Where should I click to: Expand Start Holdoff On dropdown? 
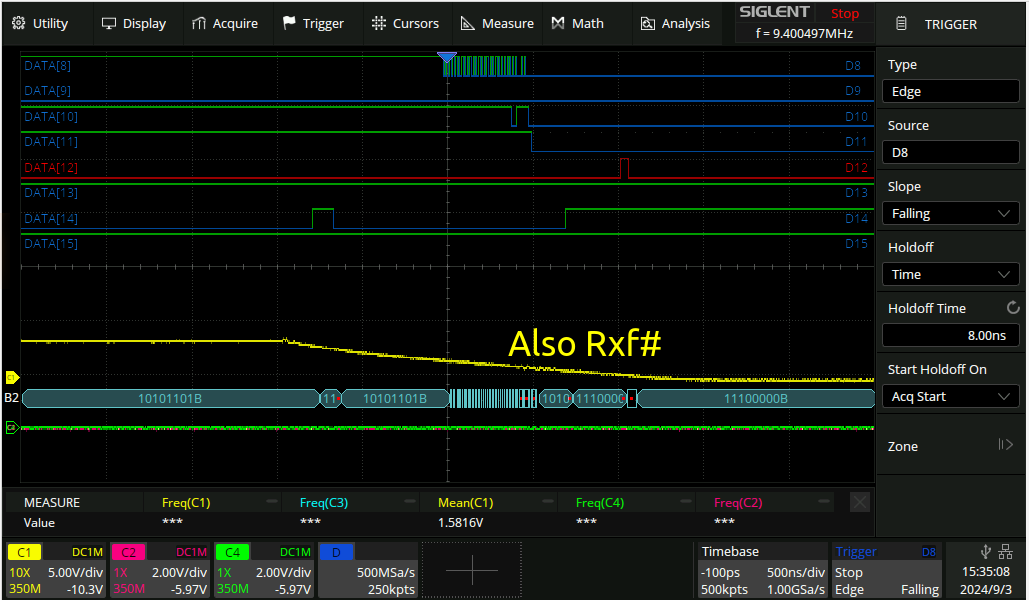pos(950,396)
